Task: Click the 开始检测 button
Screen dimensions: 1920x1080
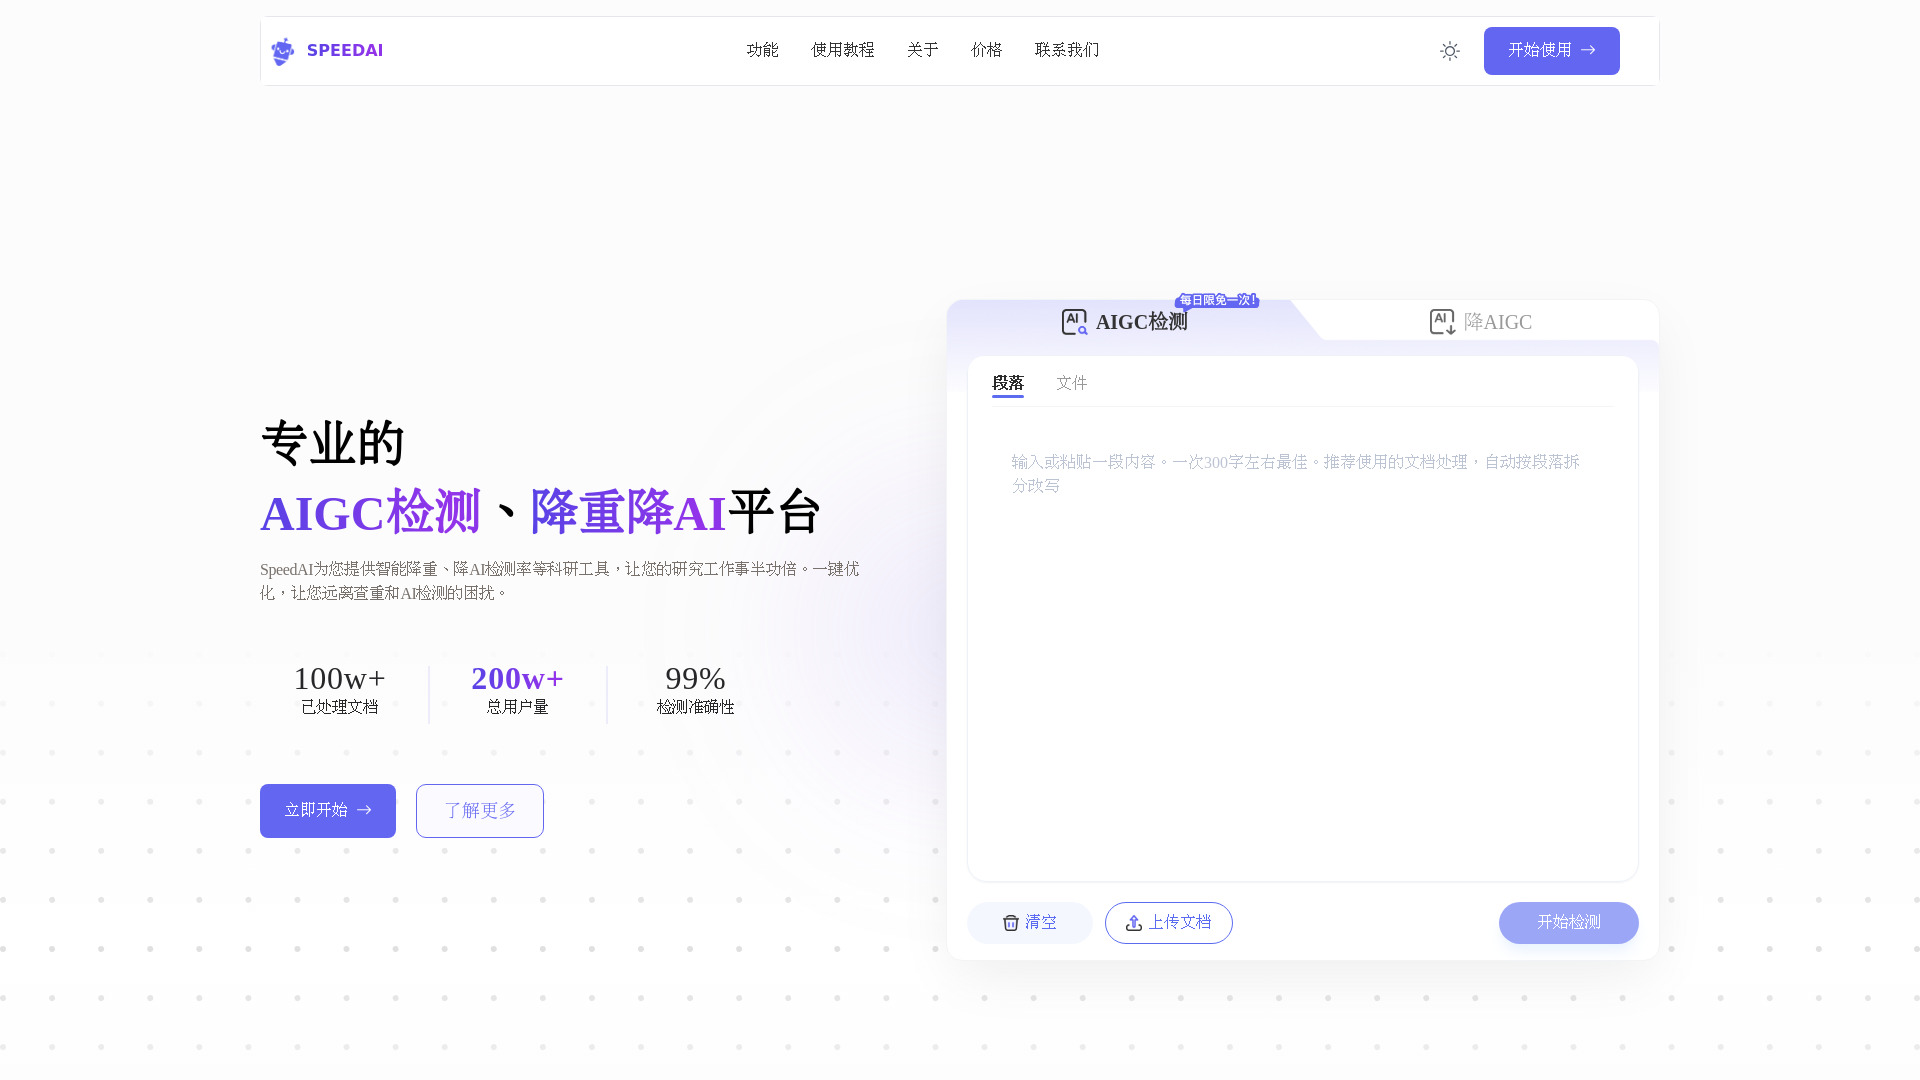Action: pos(1568,922)
